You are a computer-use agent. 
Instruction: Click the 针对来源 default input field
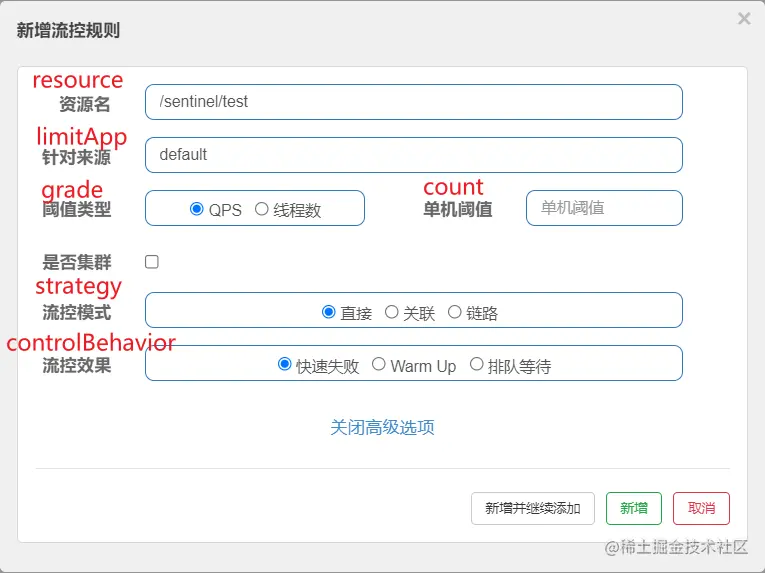pyautogui.click(x=414, y=155)
